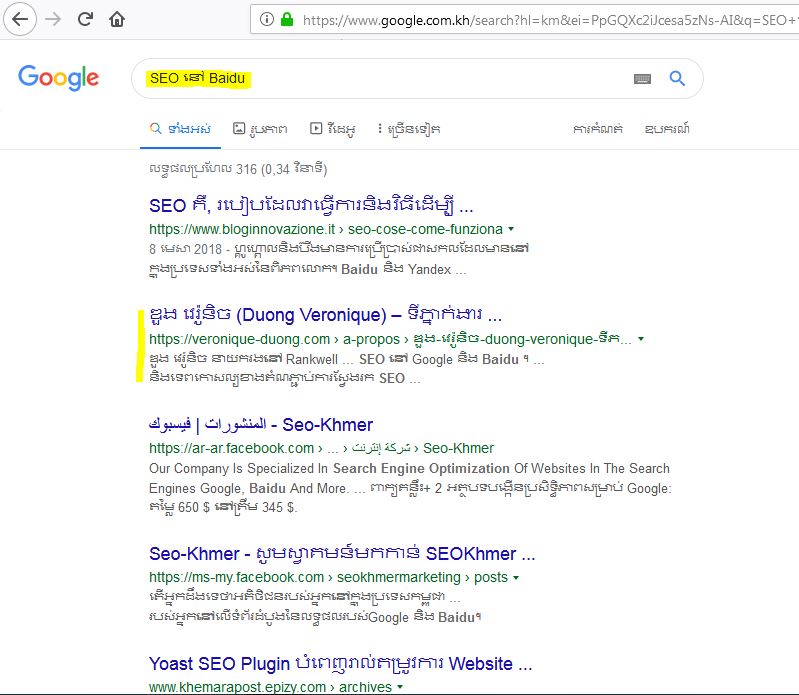Click the ms-my.facebook.com seokhmermarketing URL
This screenshot has width=799, height=695.
328,577
